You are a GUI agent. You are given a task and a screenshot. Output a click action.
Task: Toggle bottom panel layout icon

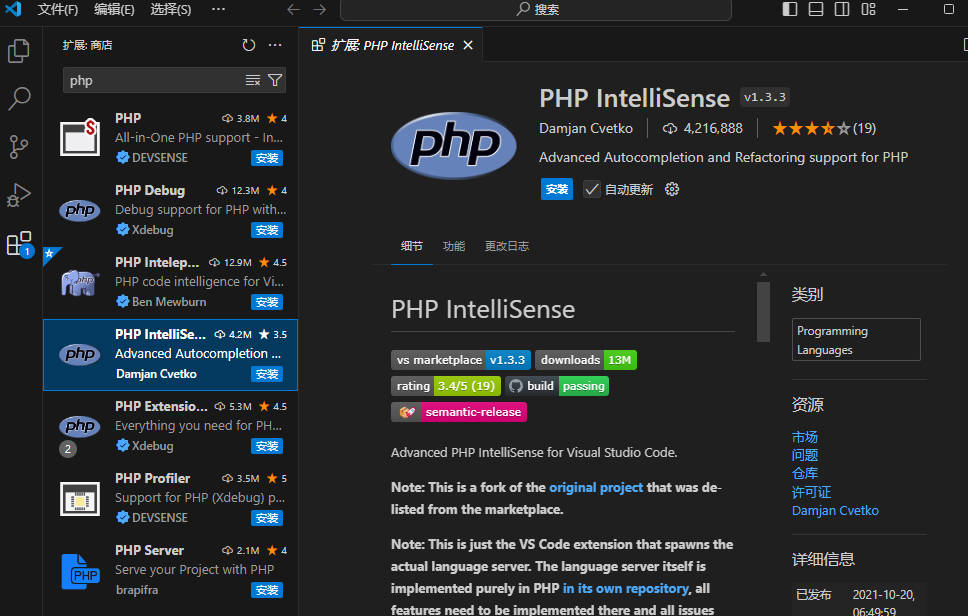pyautogui.click(x=816, y=9)
